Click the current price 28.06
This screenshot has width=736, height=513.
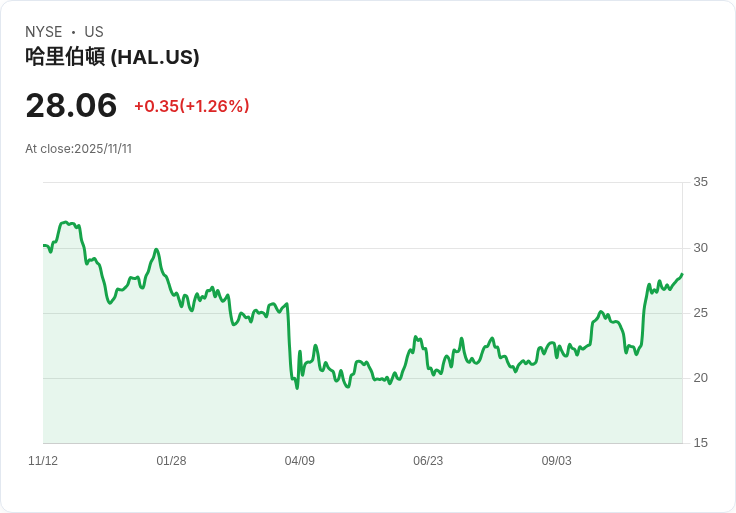[71, 105]
